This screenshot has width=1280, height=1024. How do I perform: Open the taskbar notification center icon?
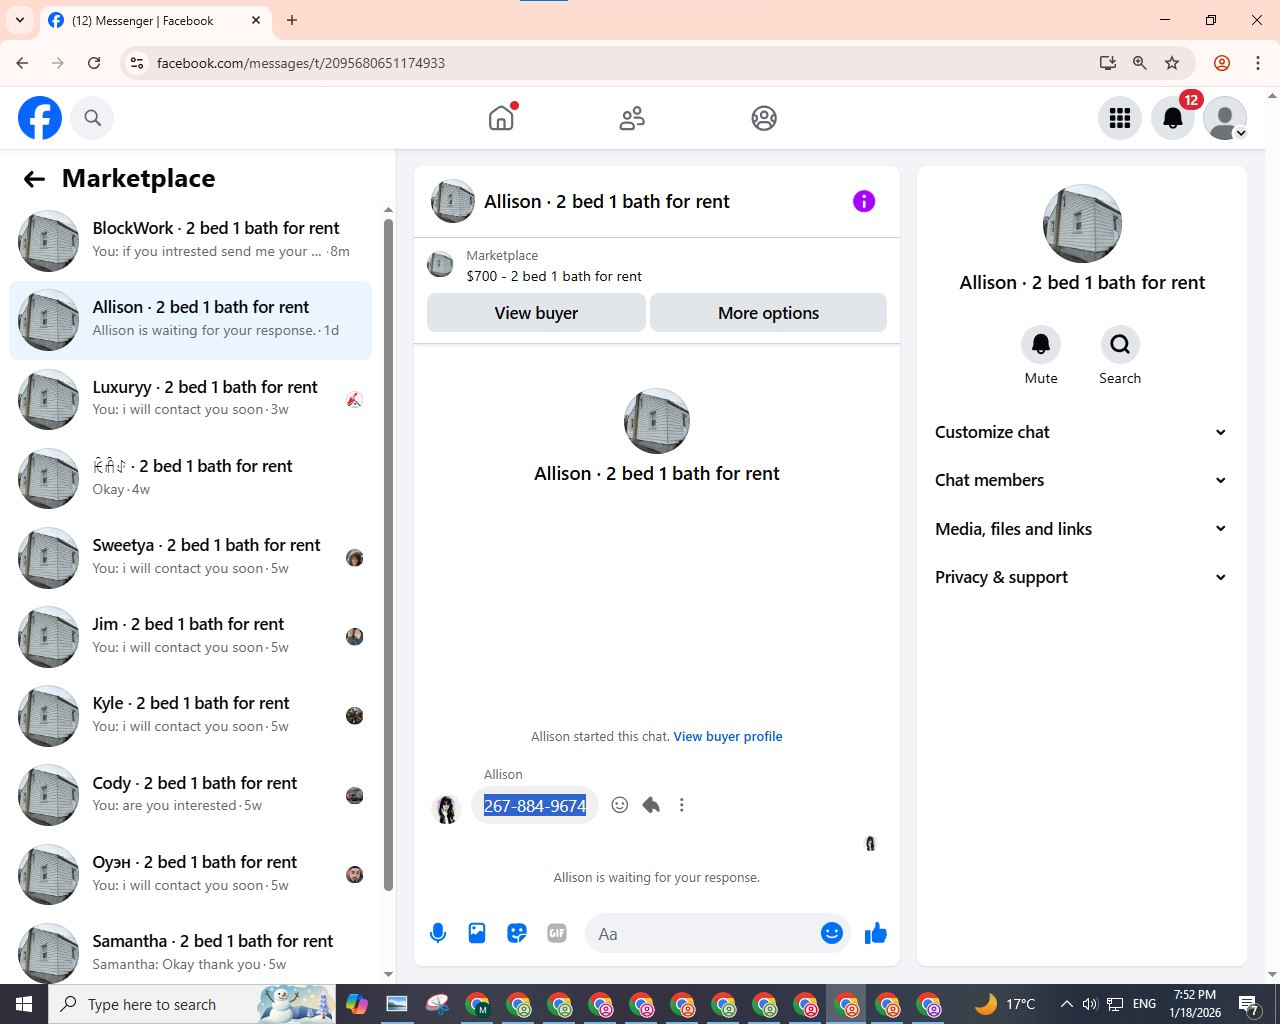[x=1249, y=1004]
